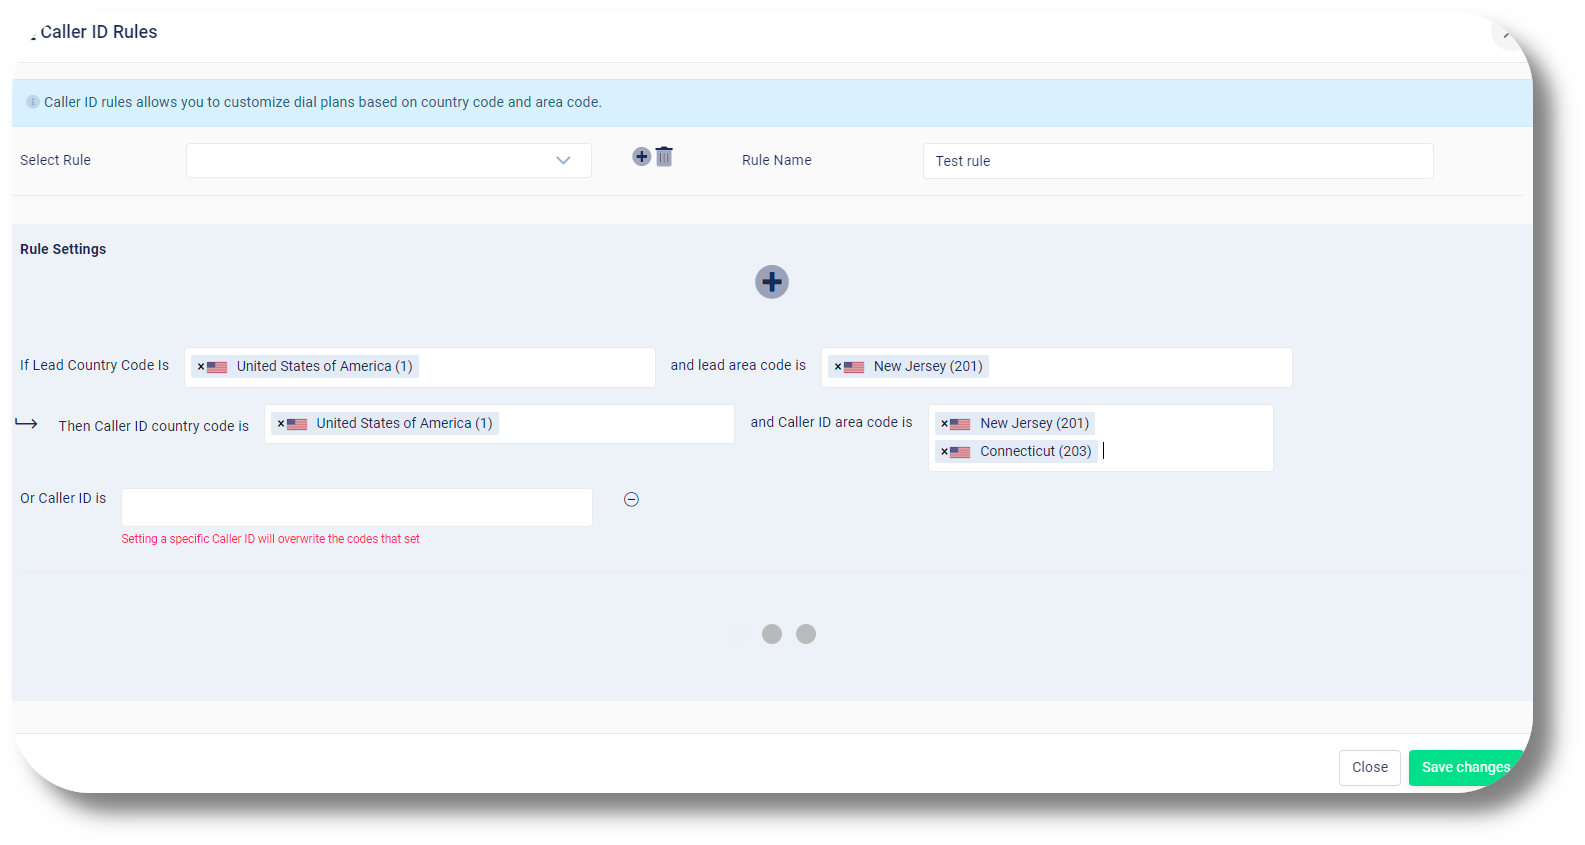Open the Select Rule dropdown
The height and width of the screenshot is (845, 1585).
coord(389,160)
